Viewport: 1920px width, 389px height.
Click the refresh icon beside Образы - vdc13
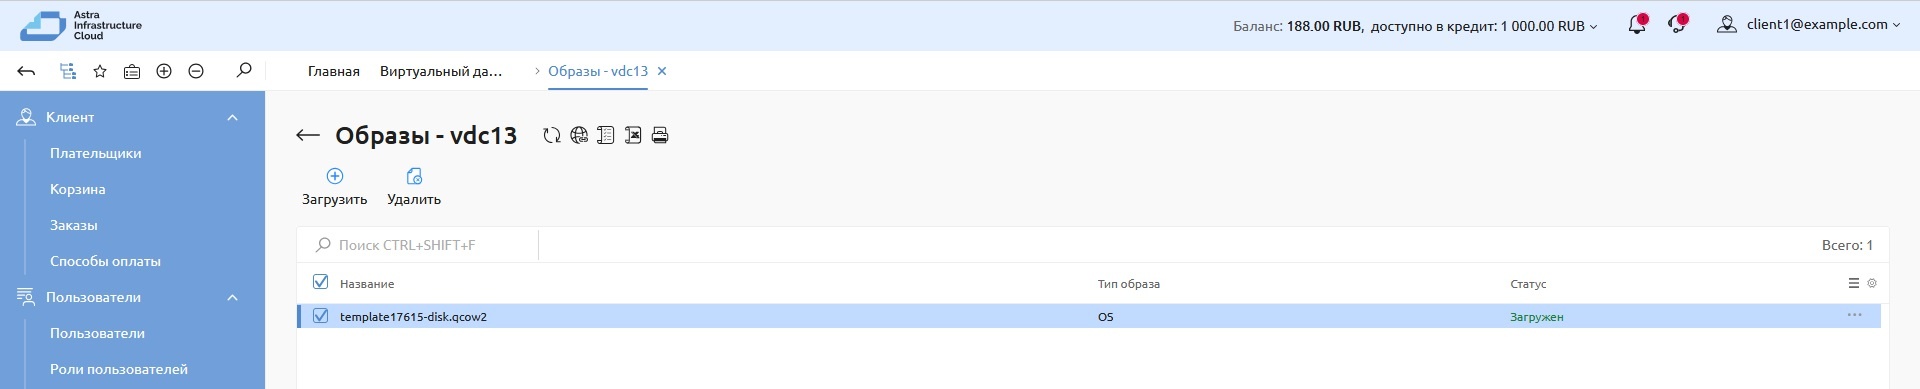point(551,135)
